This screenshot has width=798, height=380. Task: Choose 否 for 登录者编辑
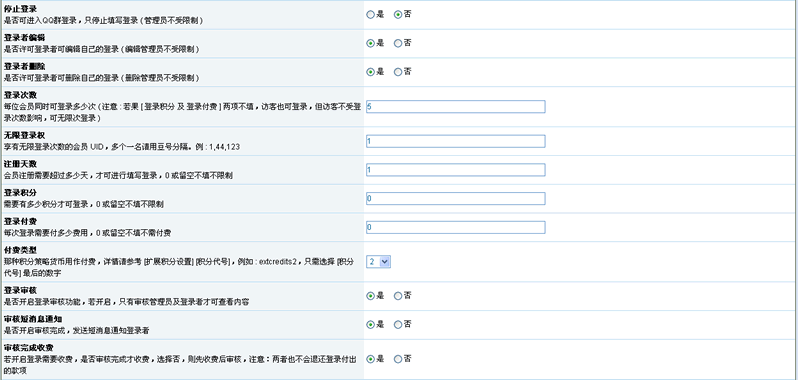point(398,43)
